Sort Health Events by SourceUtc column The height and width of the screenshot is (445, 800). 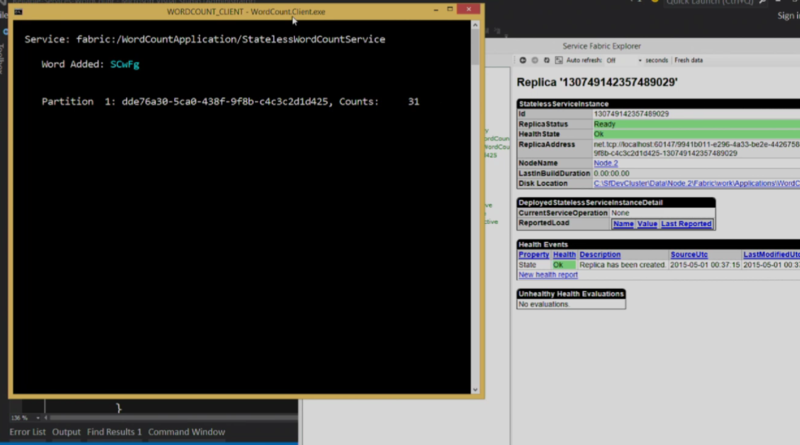click(x=689, y=255)
